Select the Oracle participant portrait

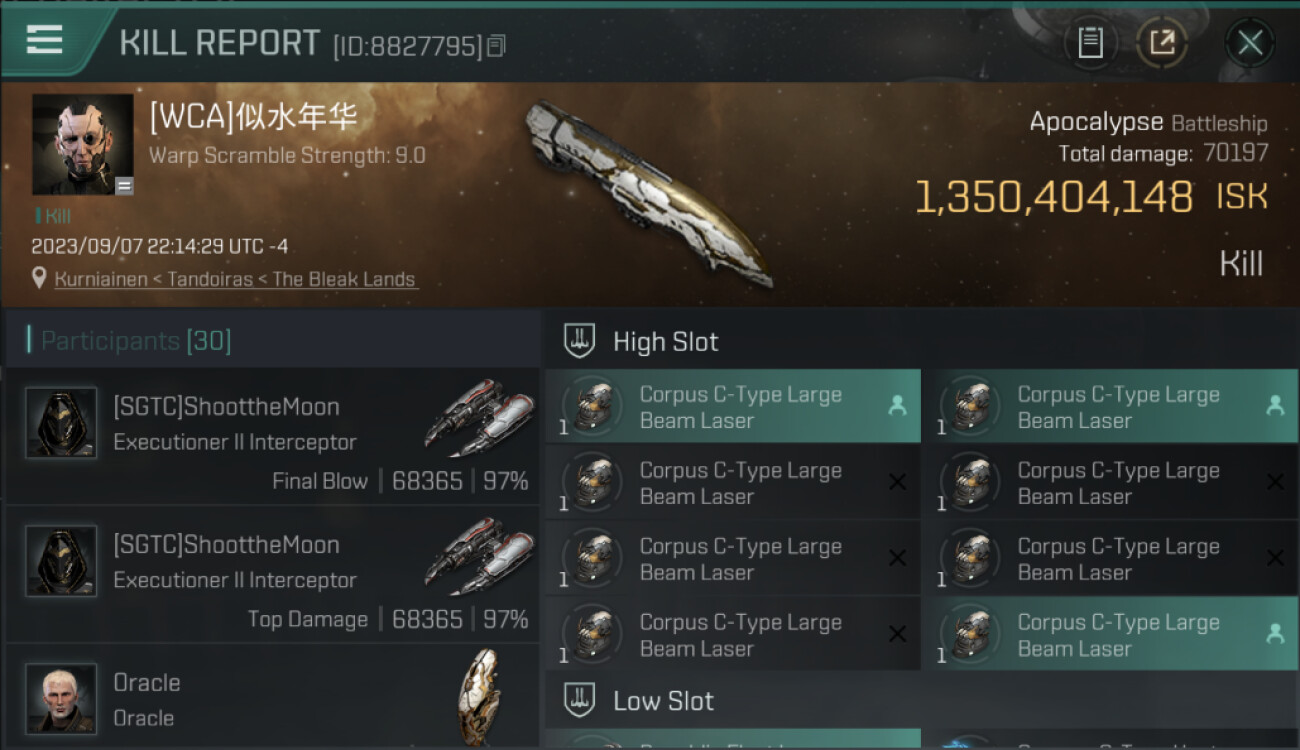[61, 698]
